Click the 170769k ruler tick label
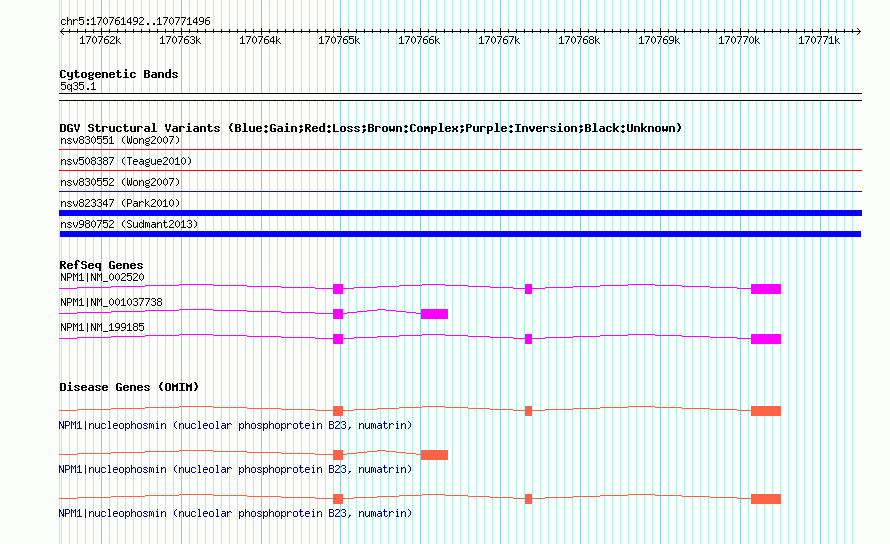The width and height of the screenshot is (890, 544). pos(659,40)
